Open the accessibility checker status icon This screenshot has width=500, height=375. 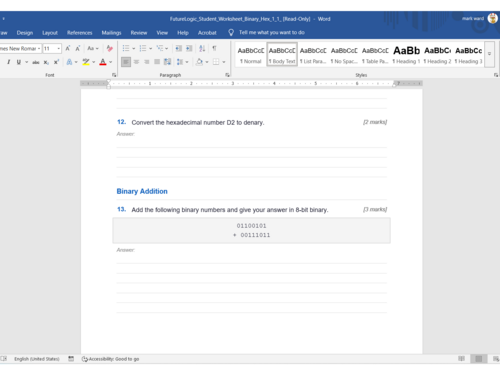(85, 359)
